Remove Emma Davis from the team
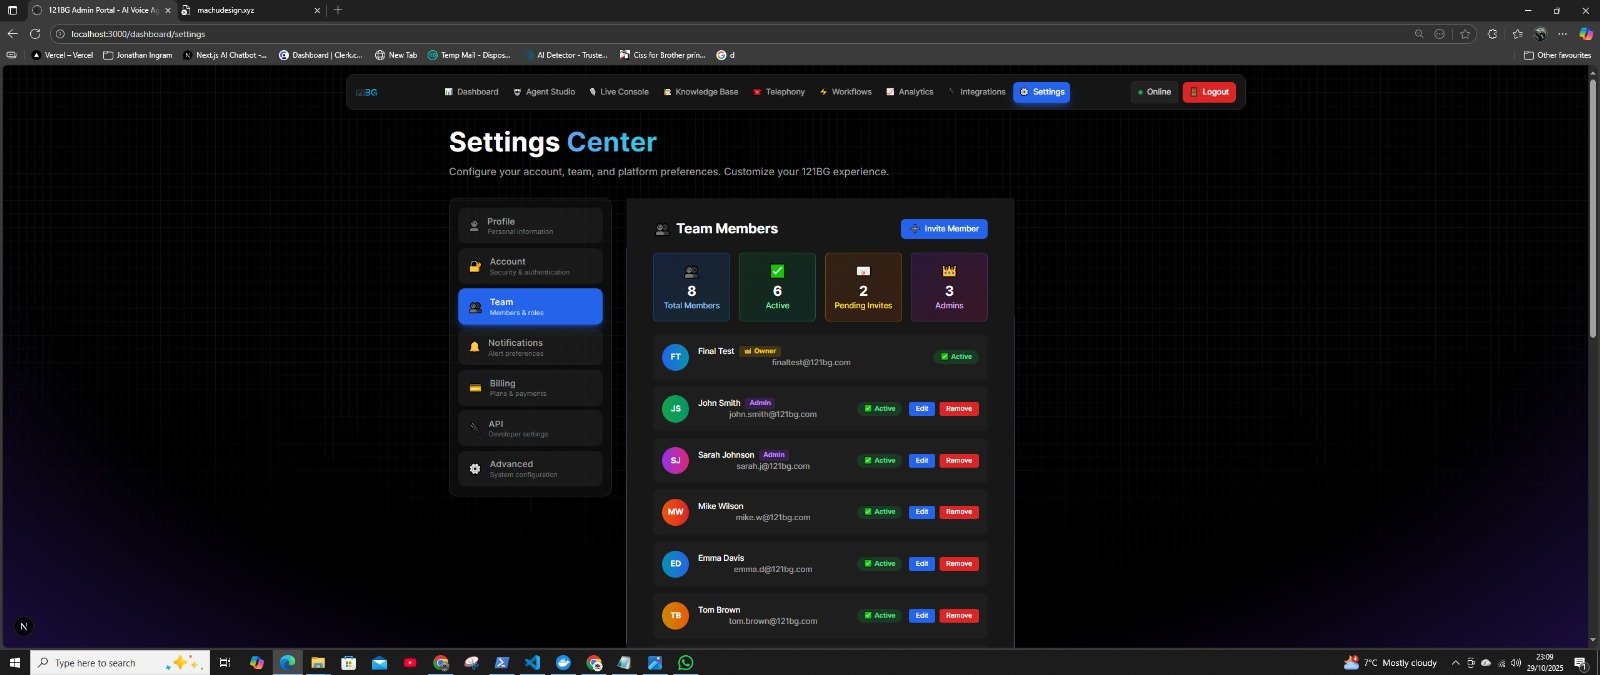 pos(959,564)
